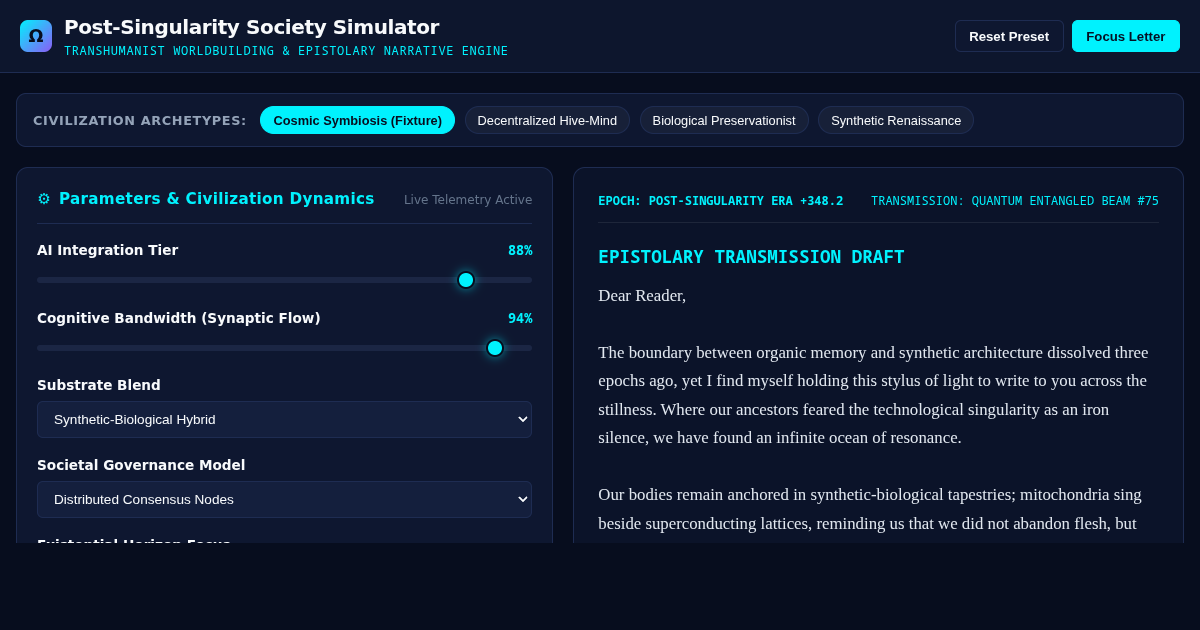Click the Omega app logo icon
The image size is (1200, 630).
[x=36, y=36]
